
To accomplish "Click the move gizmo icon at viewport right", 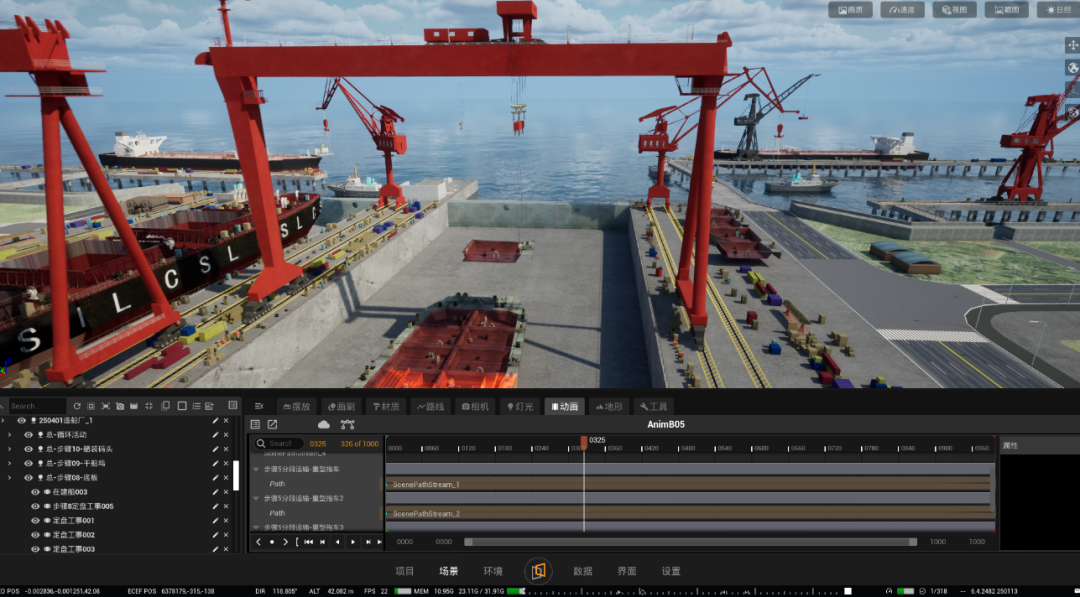I will (x=1072, y=45).
